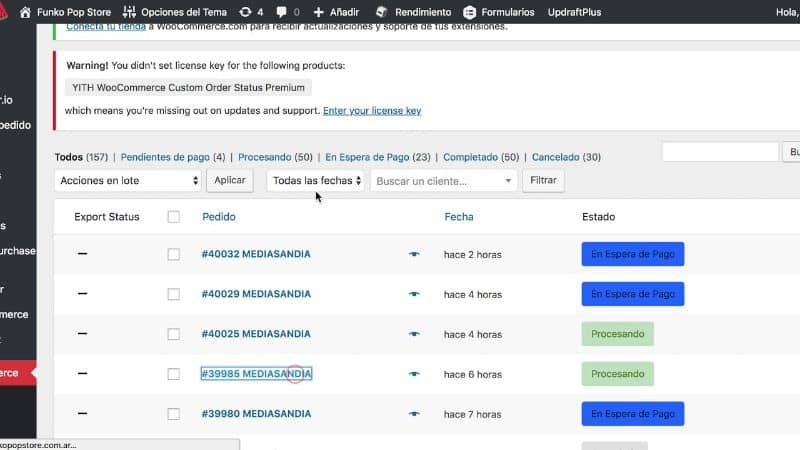
Task: Check the box for order #39980
Action: coord(173,414)
